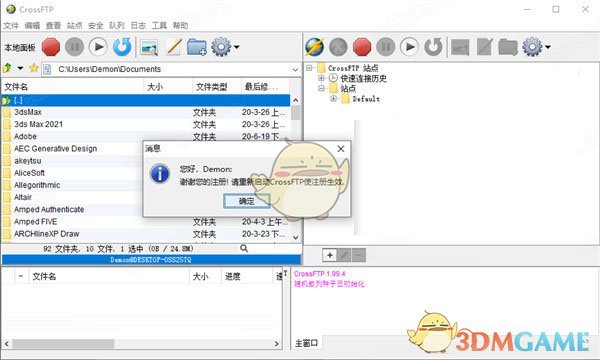This screenshot has height=360, width=600.
Task: Open the 文件 menu
Action: coord(11,25)
